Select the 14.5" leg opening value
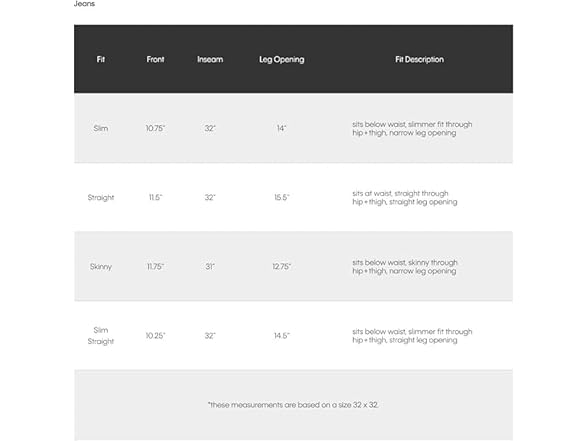Image resolution: width=588 pixels, height=441 pixels. point(282,336)
